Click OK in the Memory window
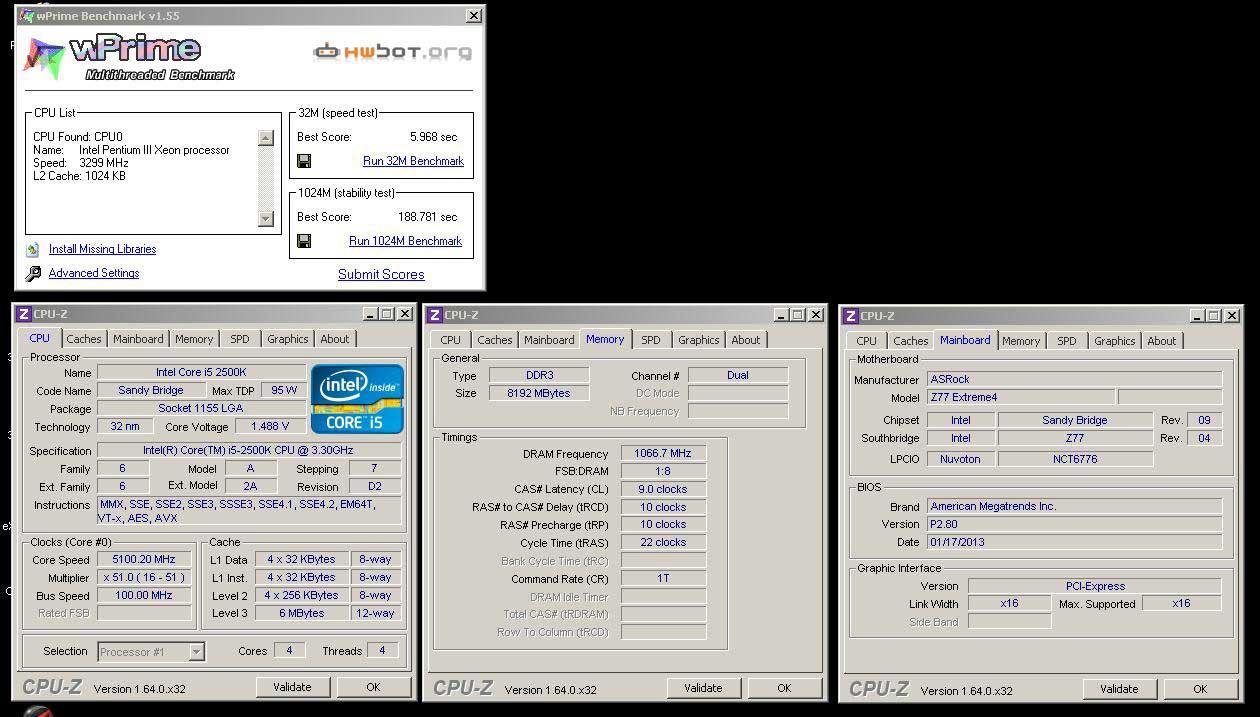 pos(784,688)
